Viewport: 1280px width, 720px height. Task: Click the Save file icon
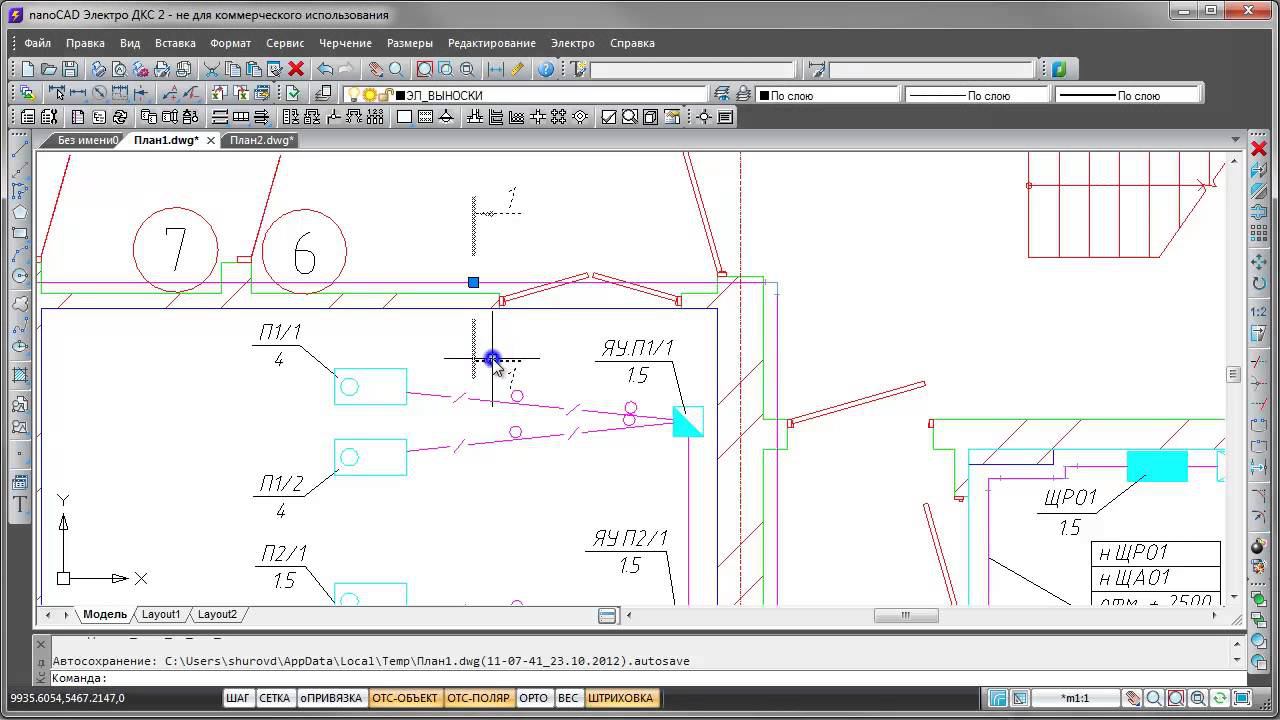coord(69,69)
